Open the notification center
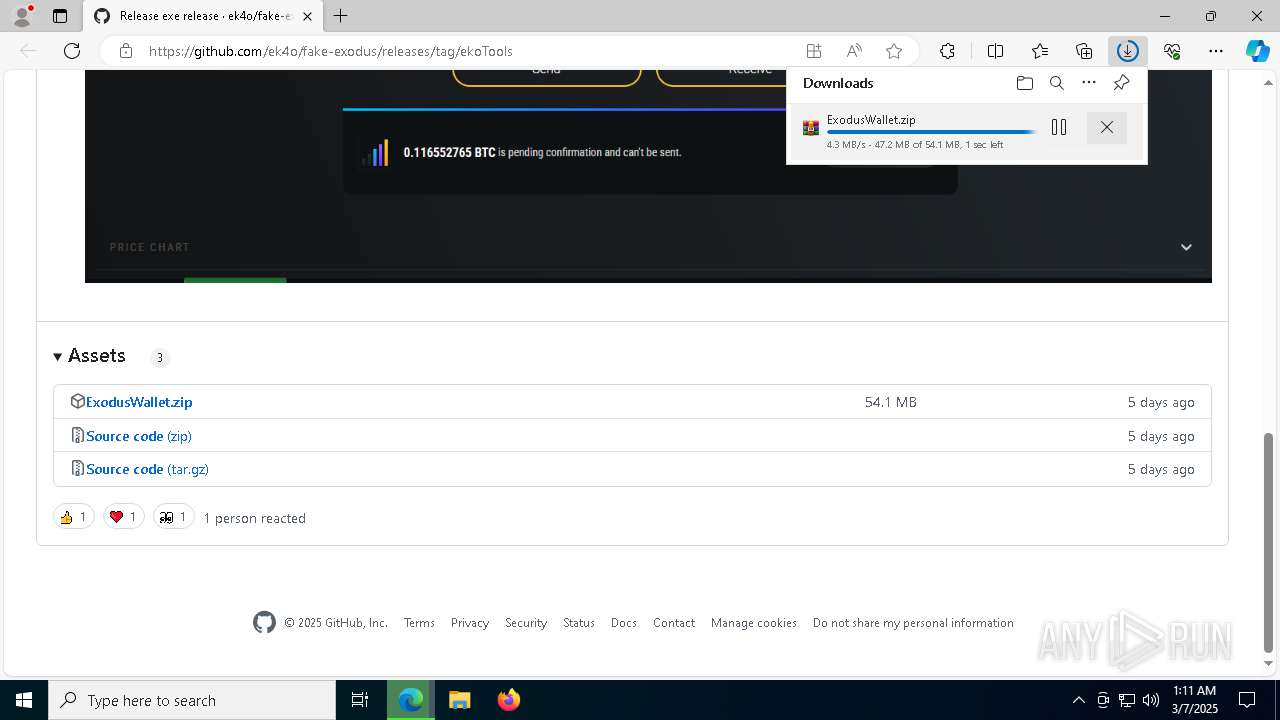Image resolution: width=1280 pixels, height=720 pixels. click(1247, 700)
